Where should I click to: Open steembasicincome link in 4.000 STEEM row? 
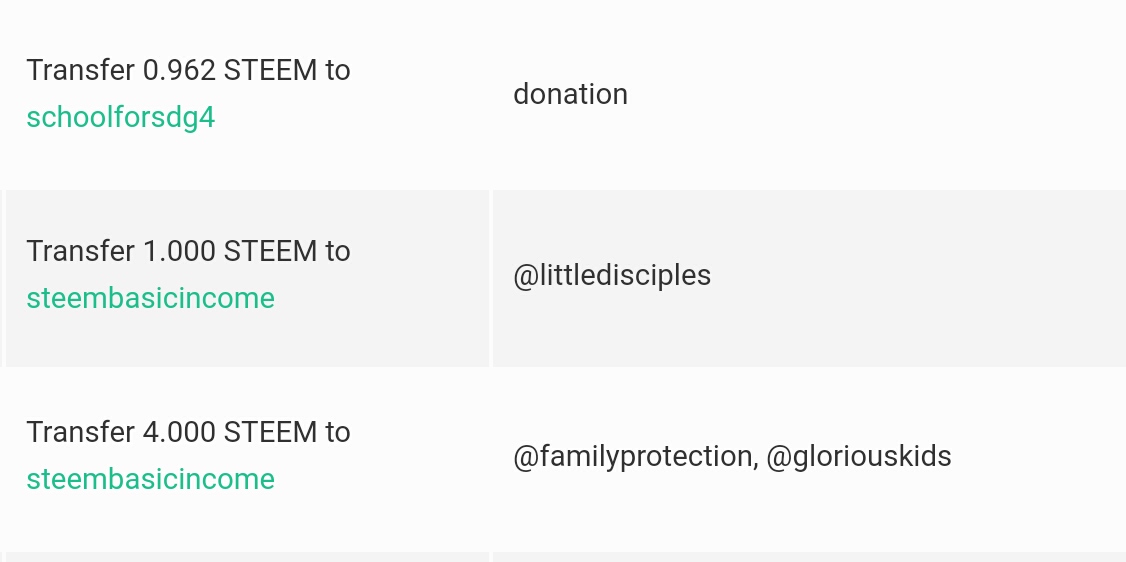(150, 479)
